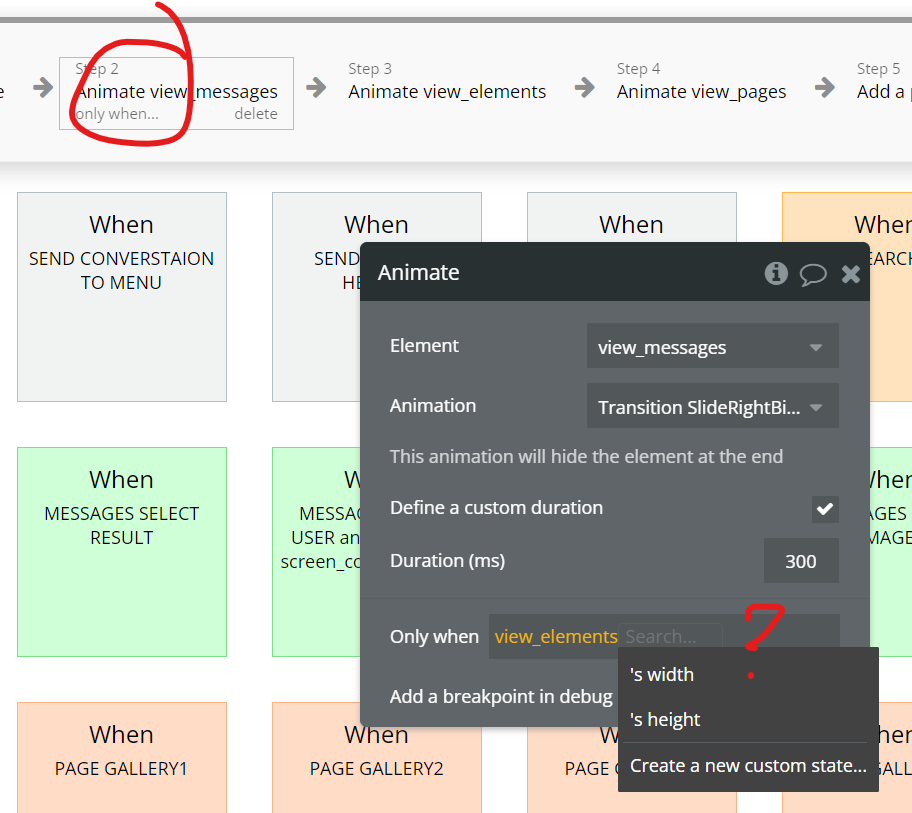This screenshot has height=813, width=912.
Task: Choose 's width option
Action: [747, 675]
